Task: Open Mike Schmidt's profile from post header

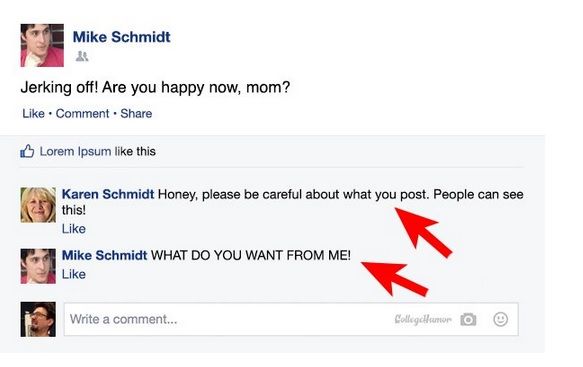Action: (122, 37)
